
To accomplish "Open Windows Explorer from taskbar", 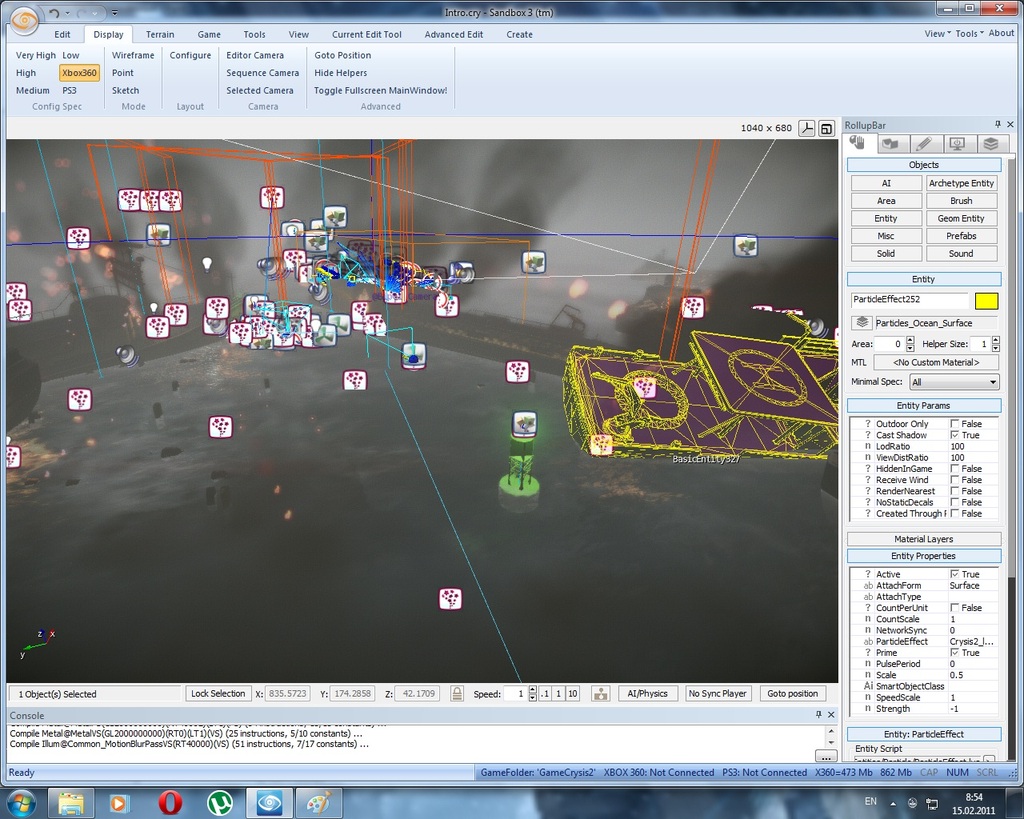I will click(x=71, y=803).
